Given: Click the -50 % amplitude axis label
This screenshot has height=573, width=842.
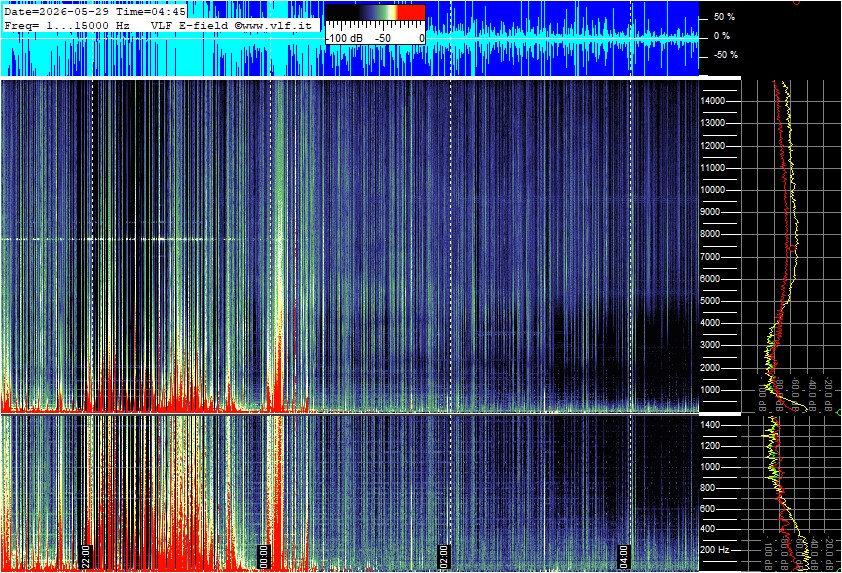Looking at the screenshot, I should (725, 55).
